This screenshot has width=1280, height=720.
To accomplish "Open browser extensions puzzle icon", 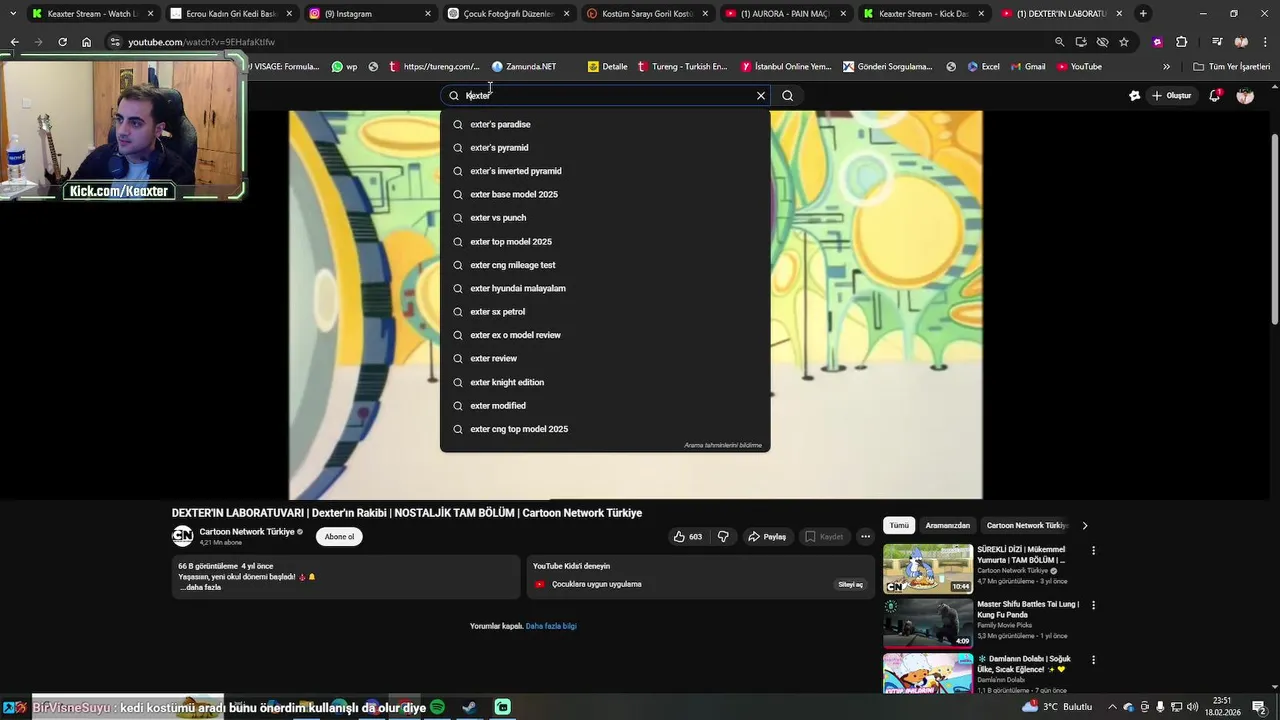I will (1181, 42).
